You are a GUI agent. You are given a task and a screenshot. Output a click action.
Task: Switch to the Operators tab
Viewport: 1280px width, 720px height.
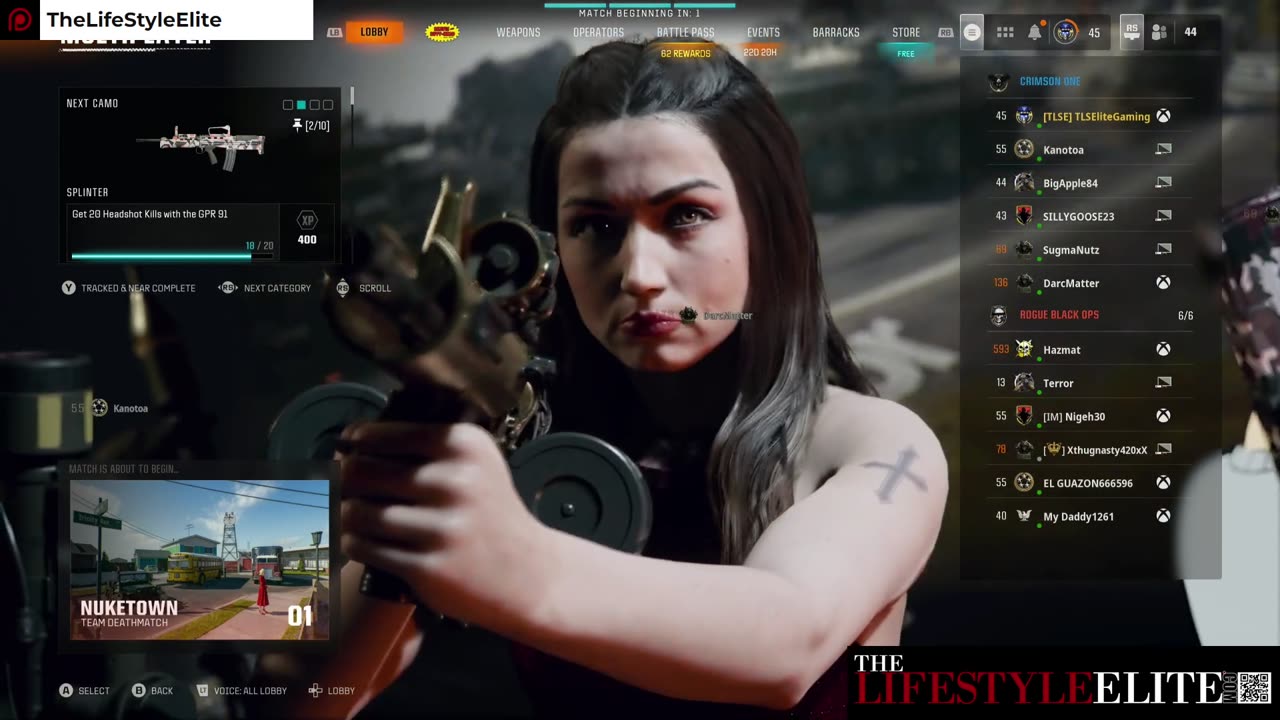tap(598, 32)
